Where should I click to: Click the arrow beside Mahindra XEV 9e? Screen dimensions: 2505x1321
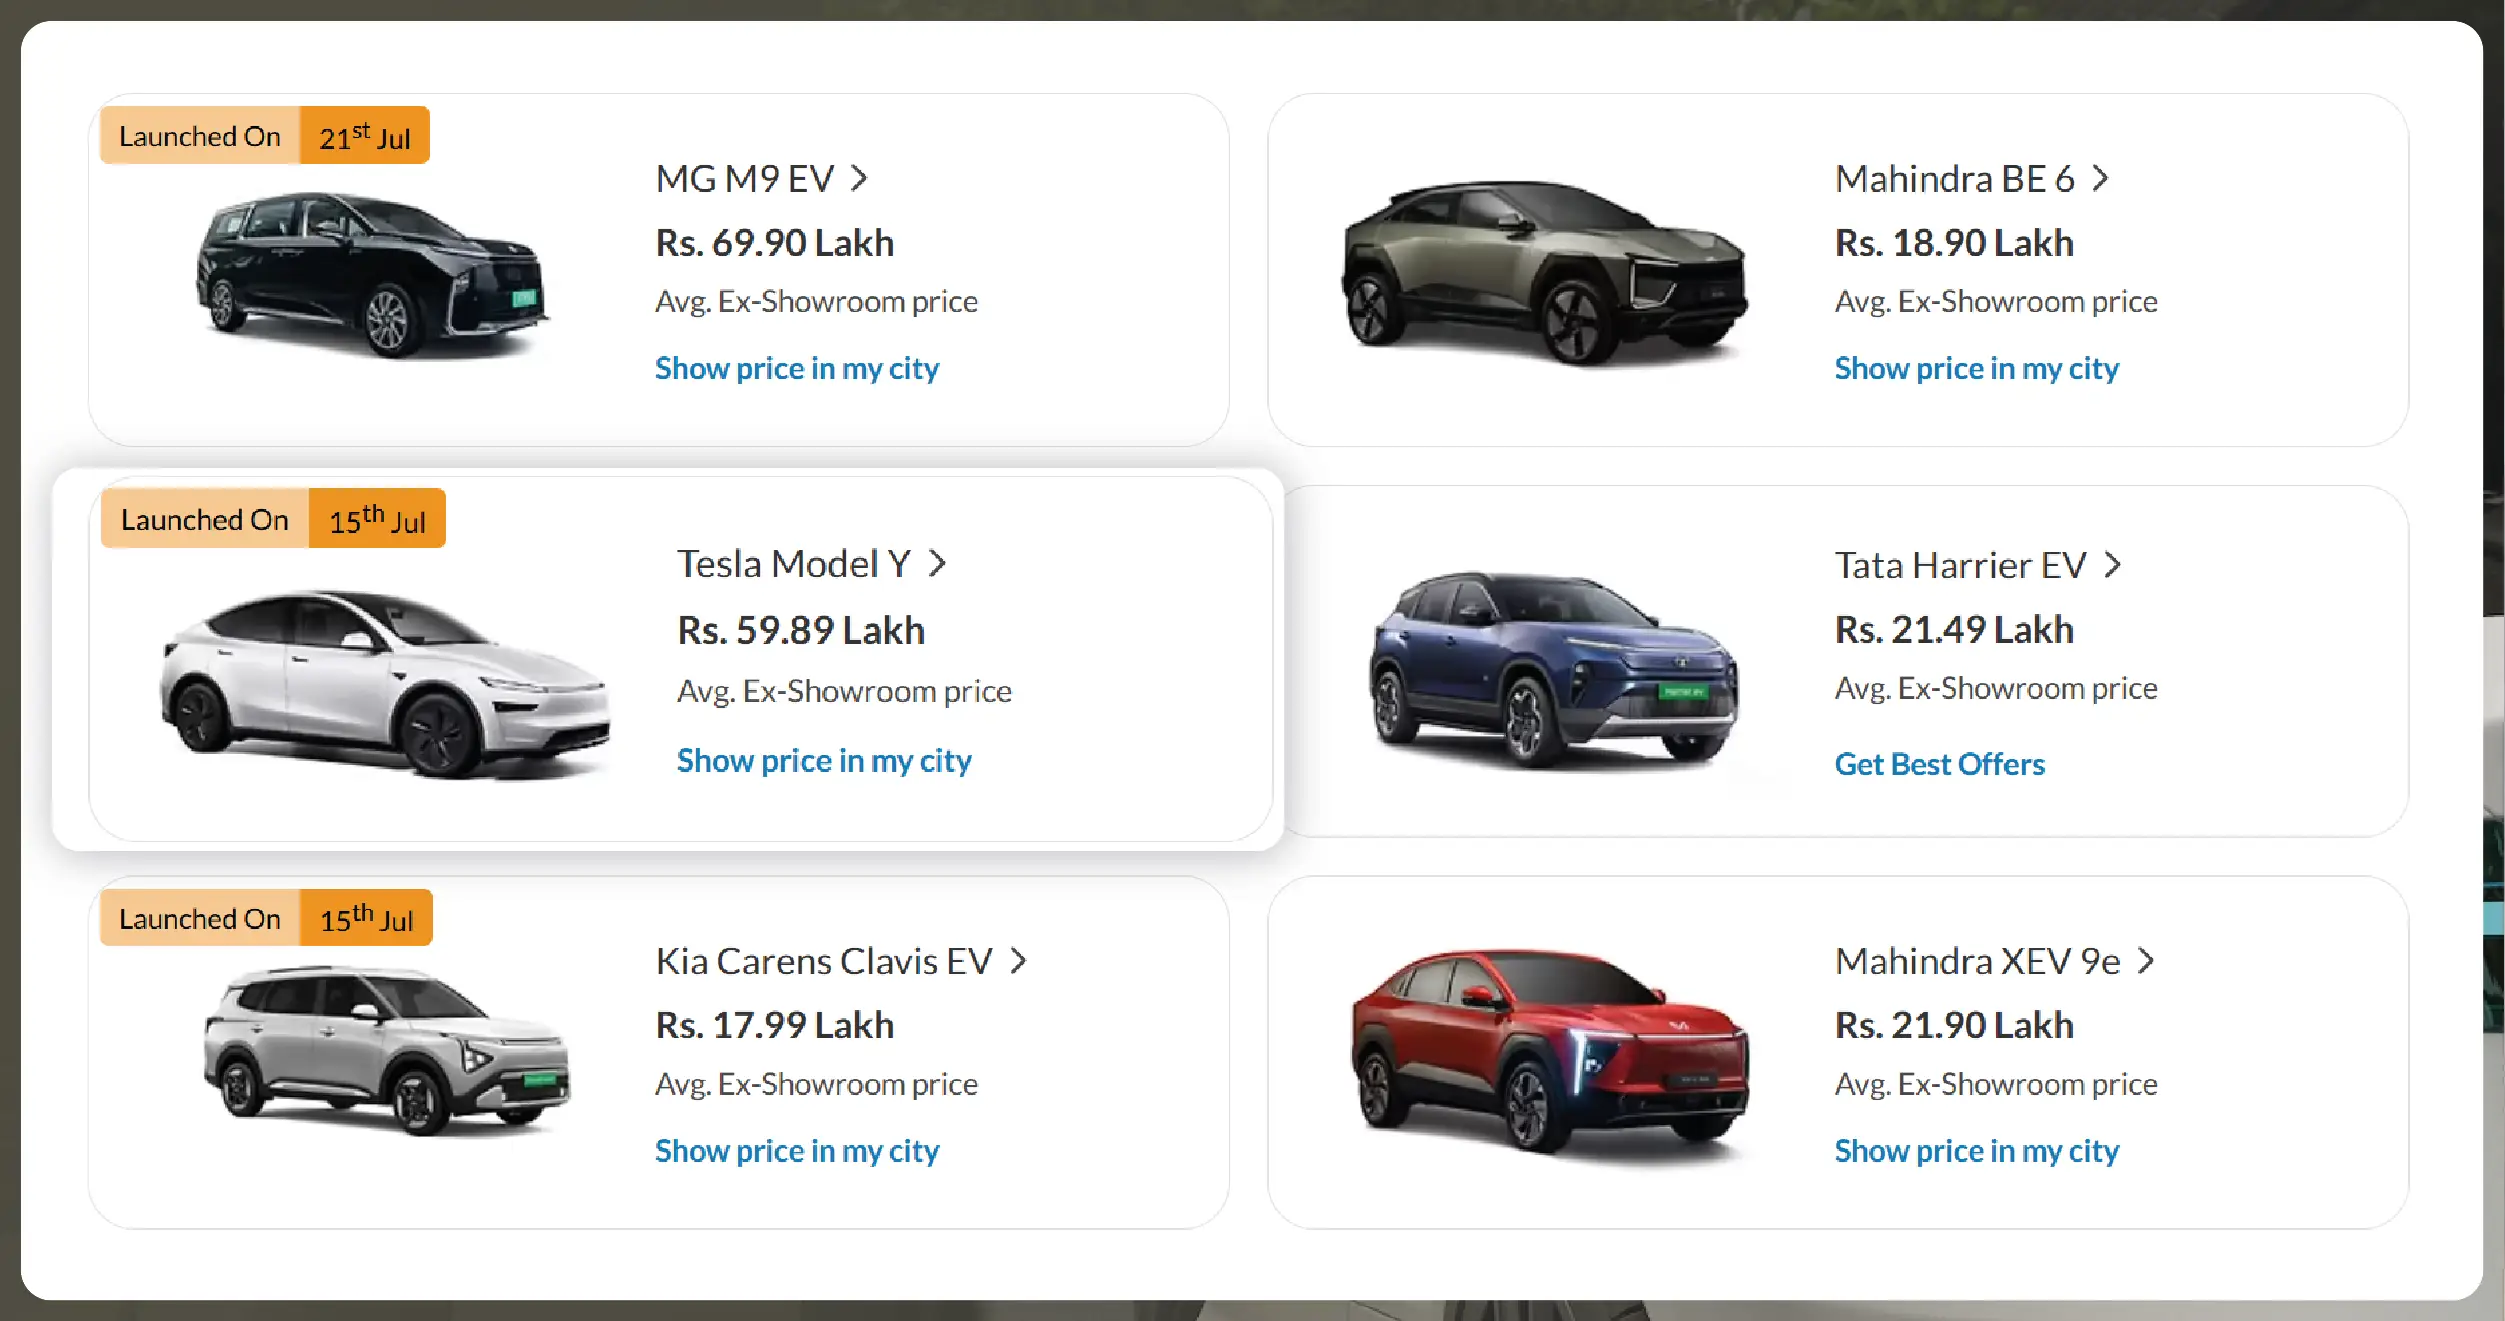tap(2146, 961)
